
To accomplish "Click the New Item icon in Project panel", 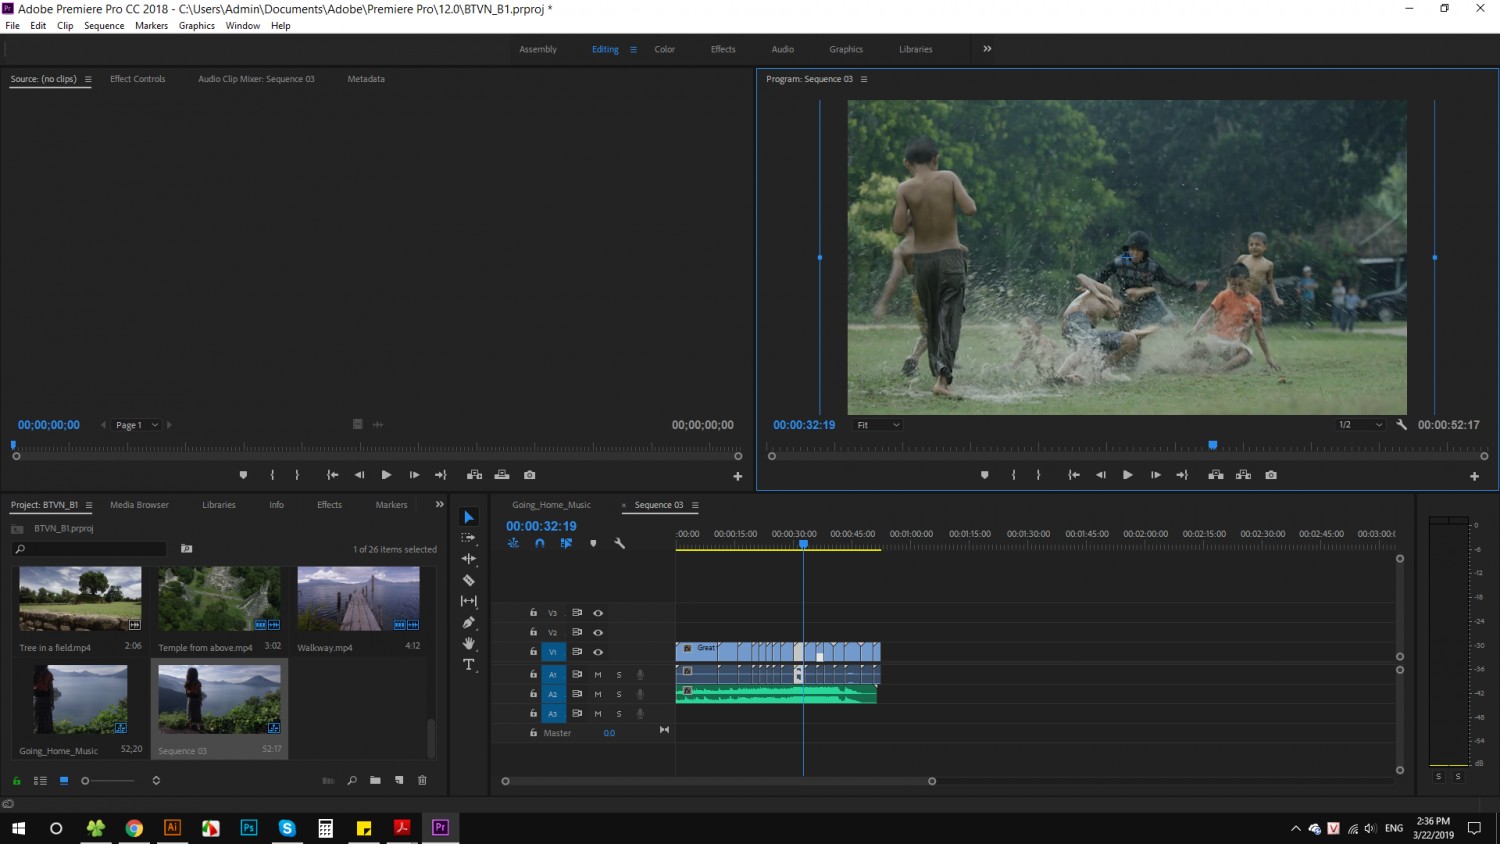I will tap(399, 780).
